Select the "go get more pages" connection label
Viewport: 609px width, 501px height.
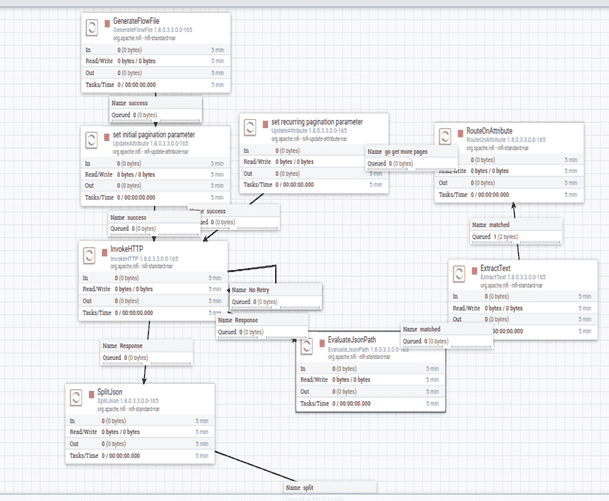(x=408, y=150)
